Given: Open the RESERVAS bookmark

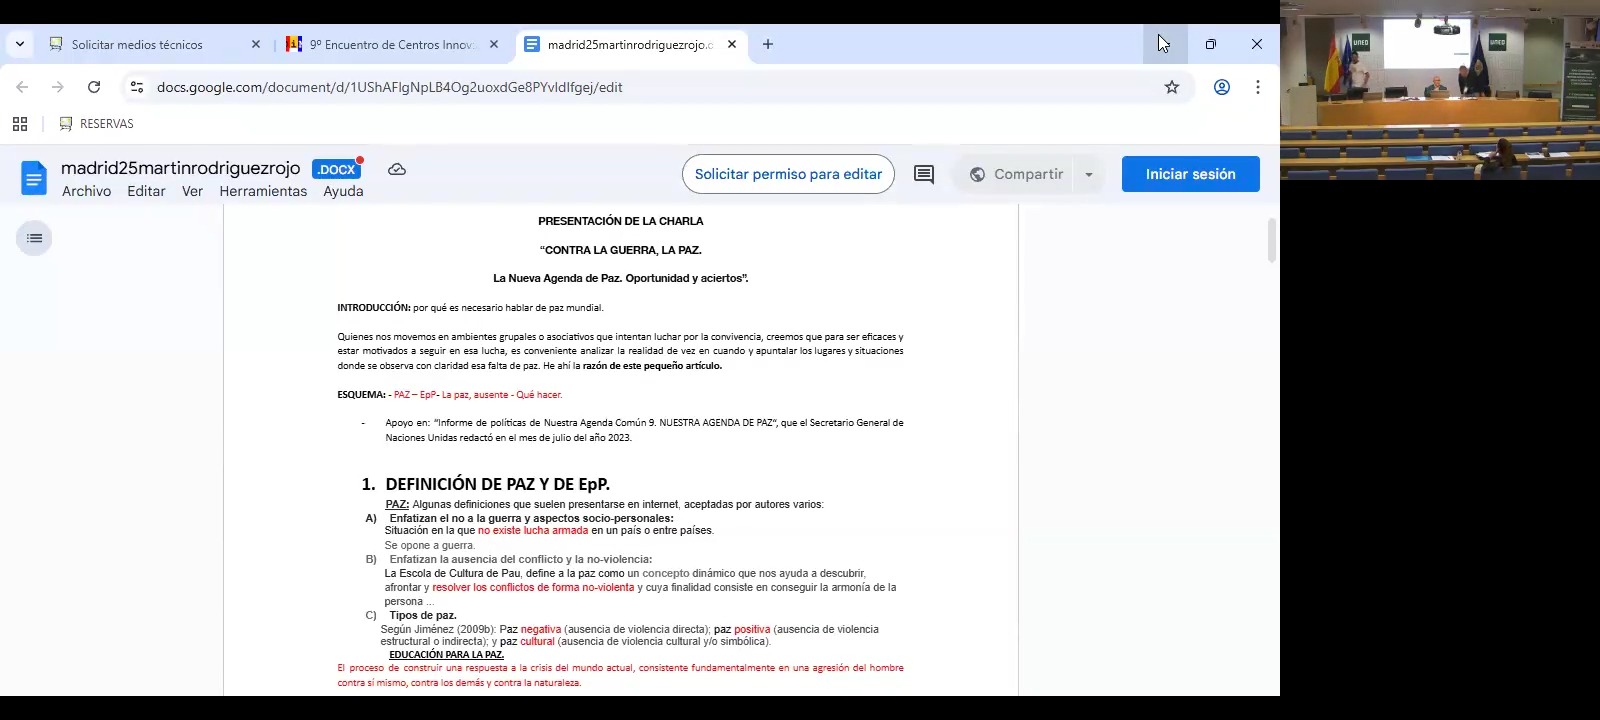Looking at the screenshot, I should pos(97,124).
